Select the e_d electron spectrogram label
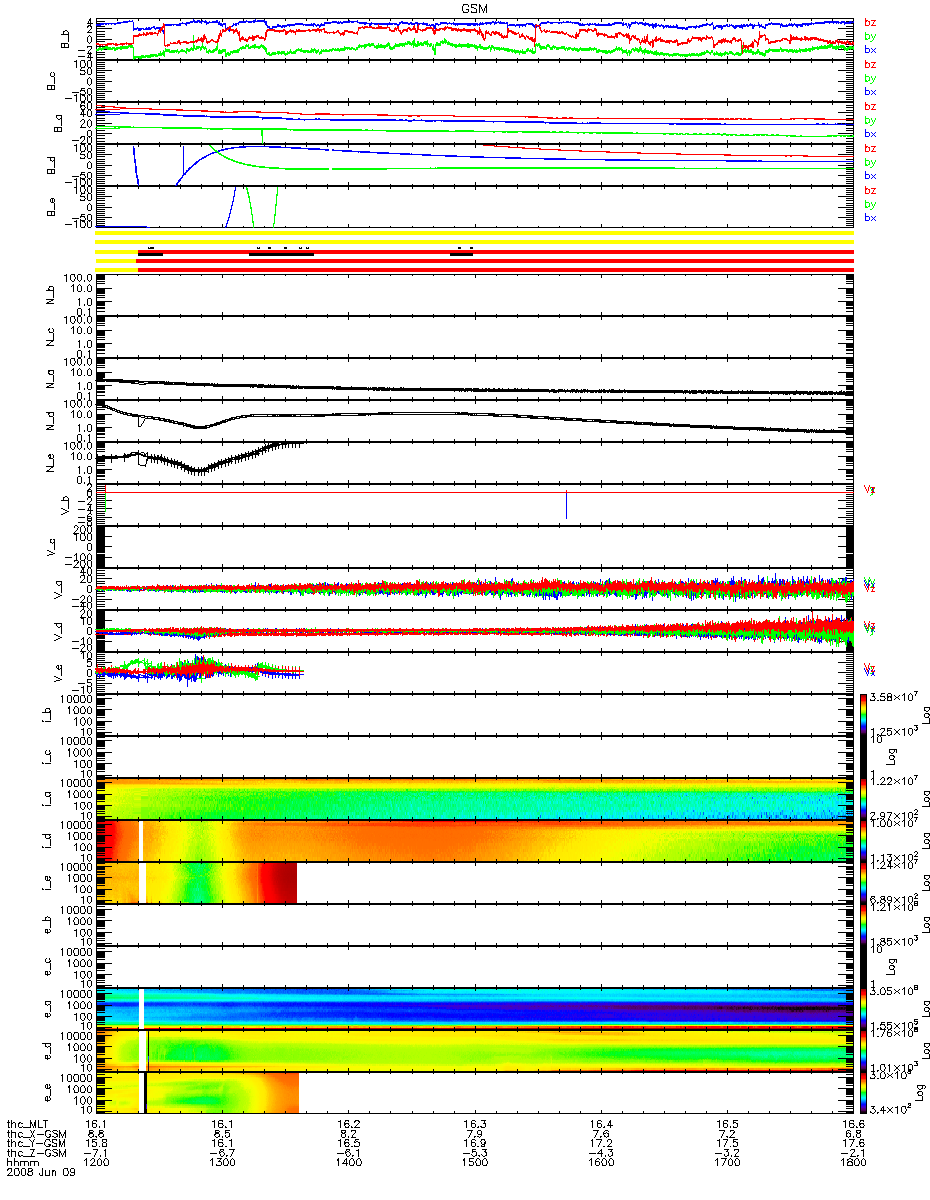The height and width of the screenshot is (1200, 930). (x=46, y=1051)
